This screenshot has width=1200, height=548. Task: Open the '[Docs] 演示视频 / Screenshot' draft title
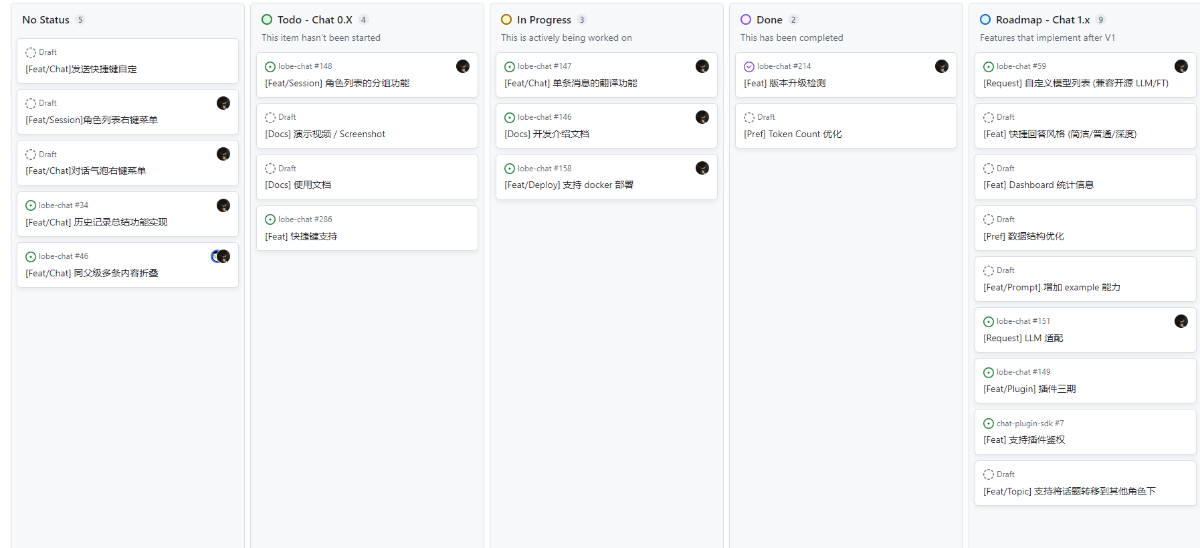point(325,134)
